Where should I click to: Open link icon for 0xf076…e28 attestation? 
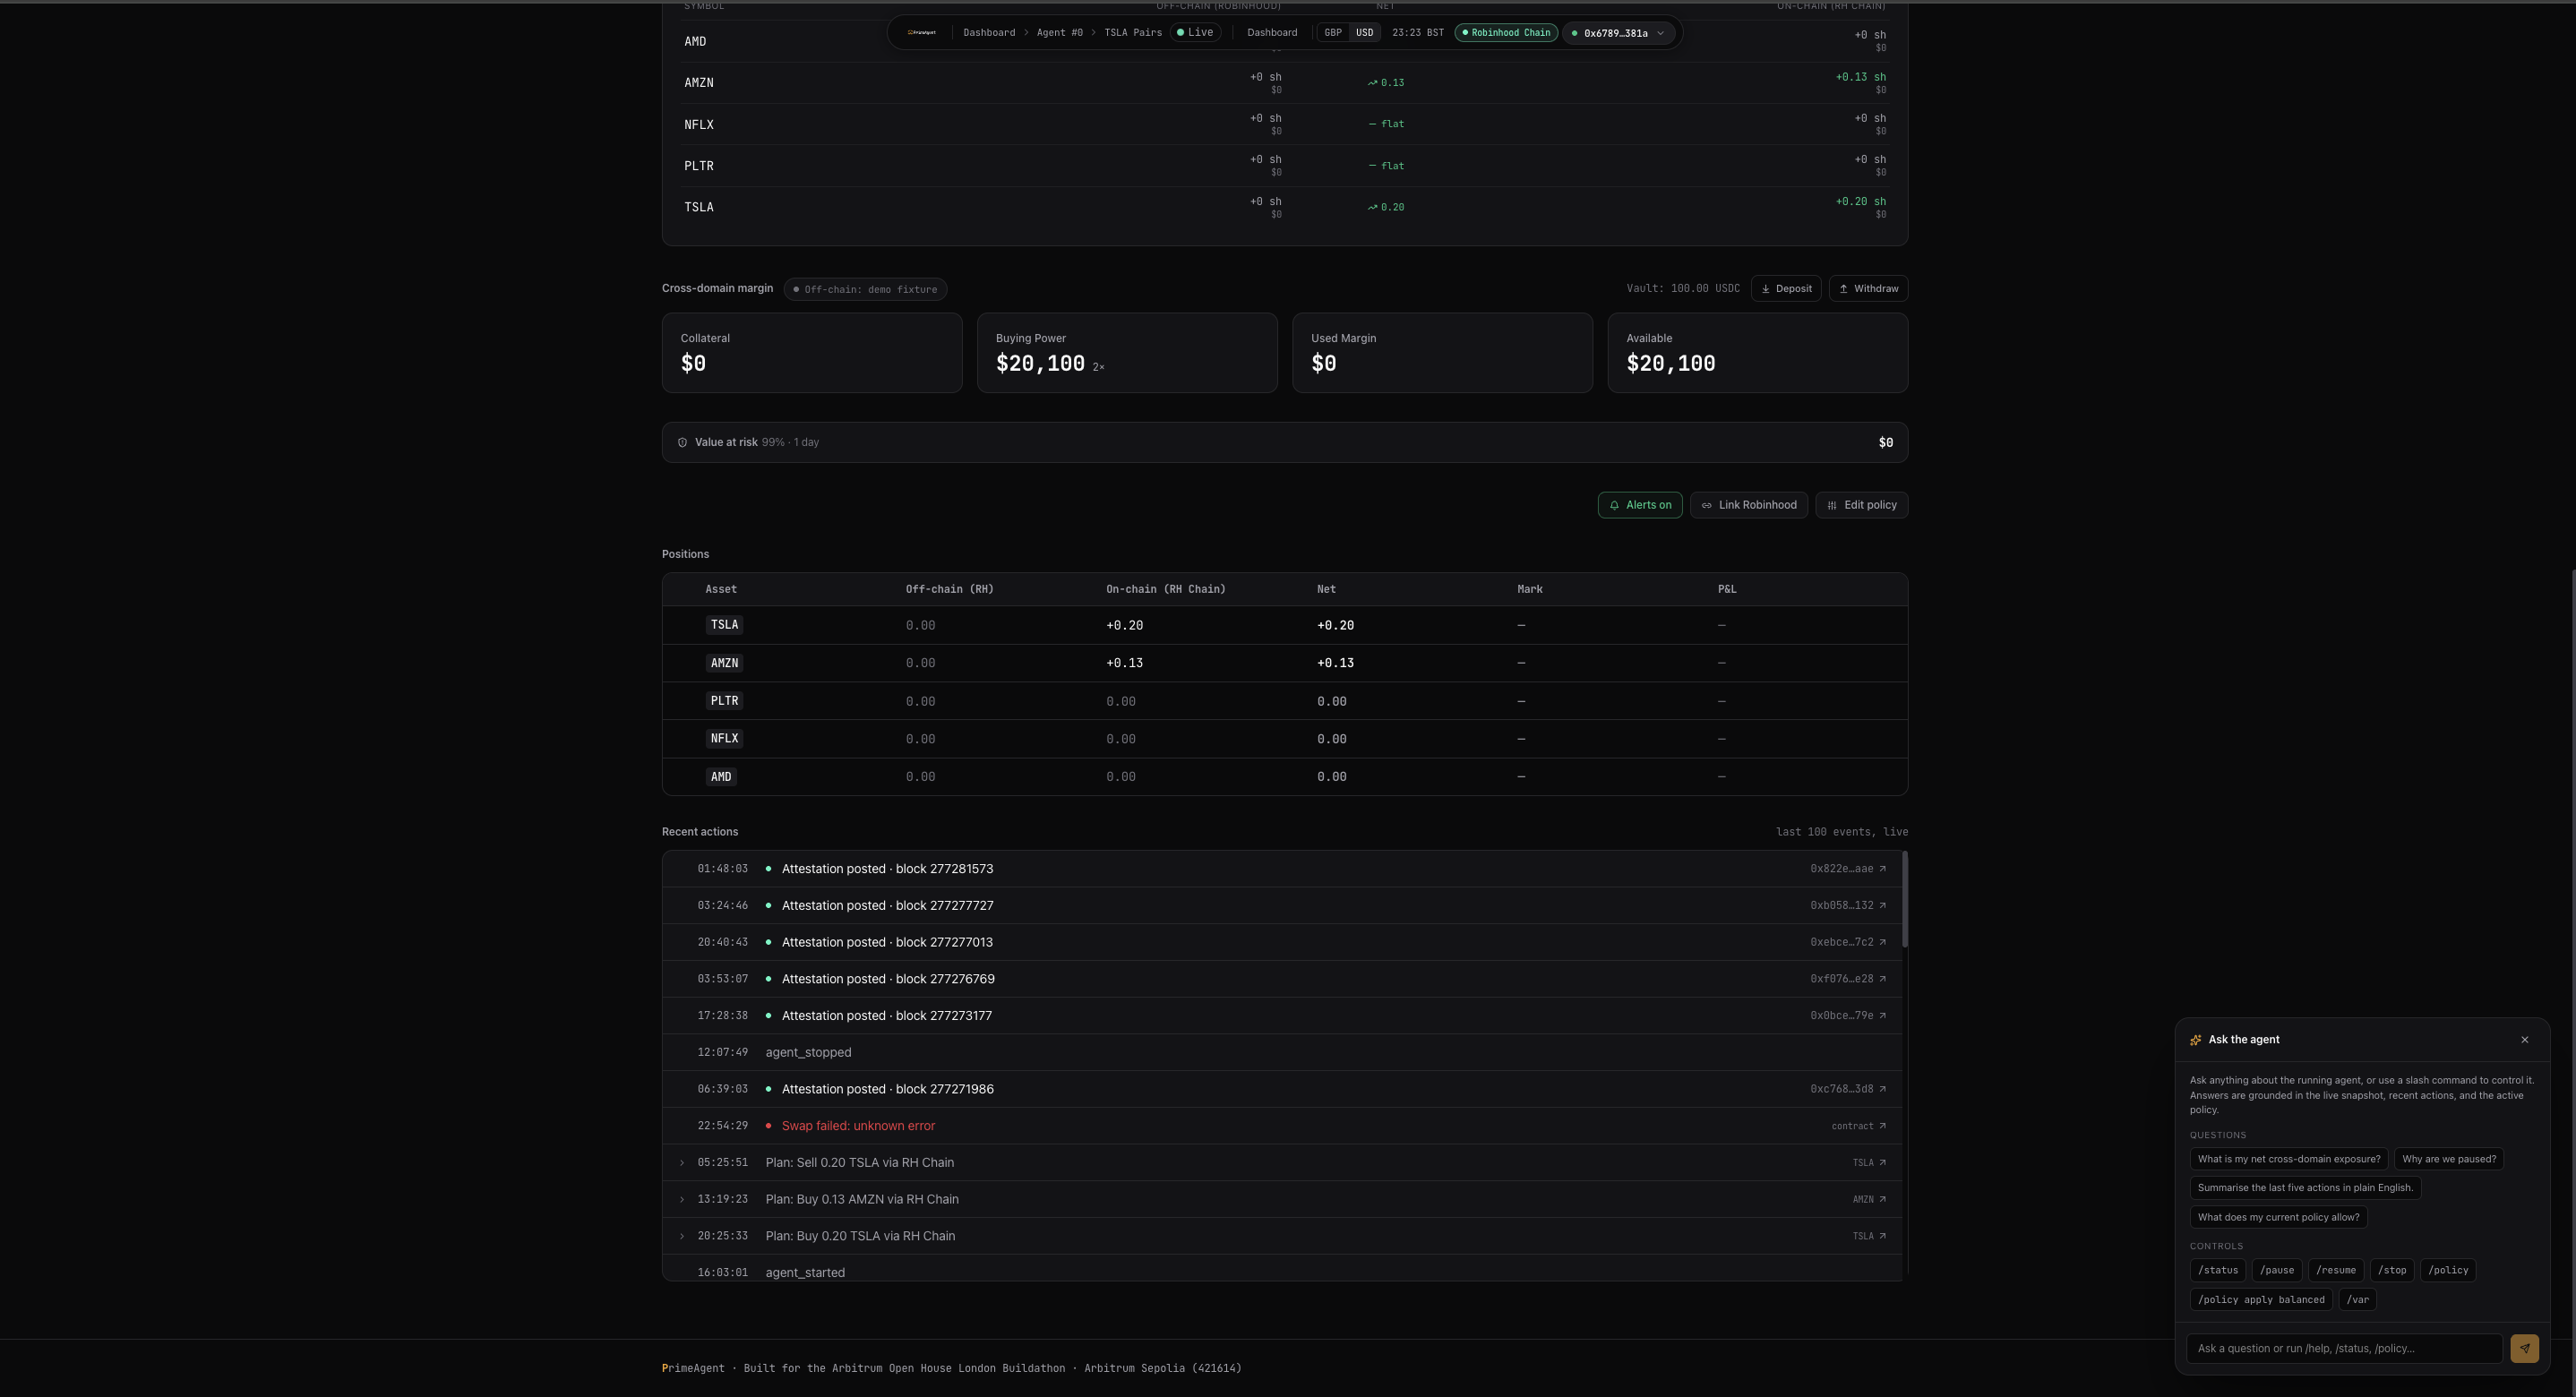[1883, 979]
